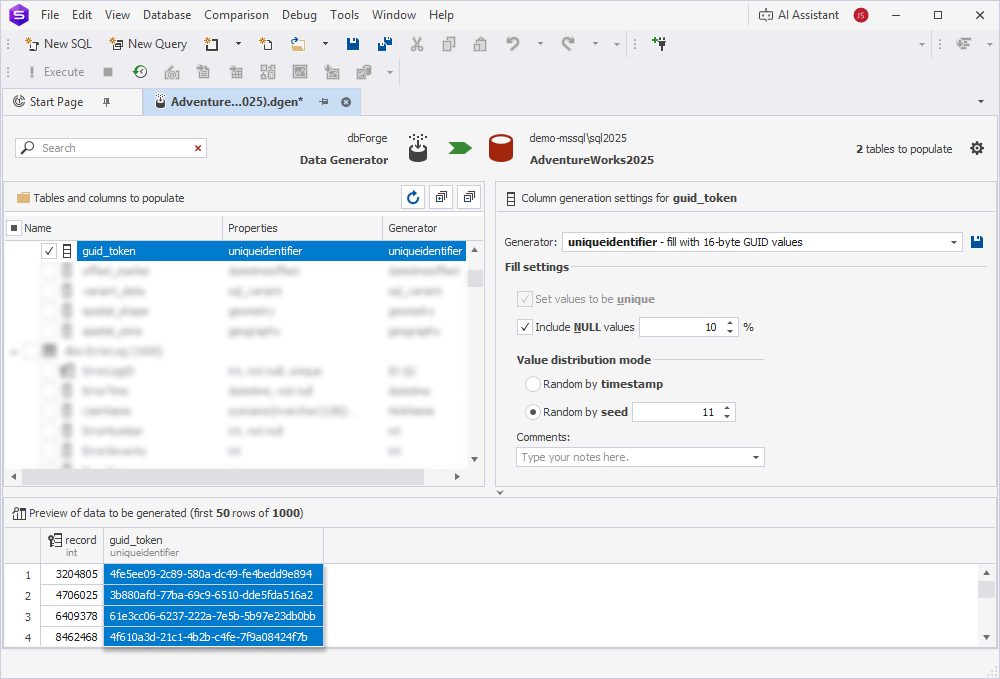Clear the search box with red X
Viewport: 1000px width, 679px height.
pos(198,148)
